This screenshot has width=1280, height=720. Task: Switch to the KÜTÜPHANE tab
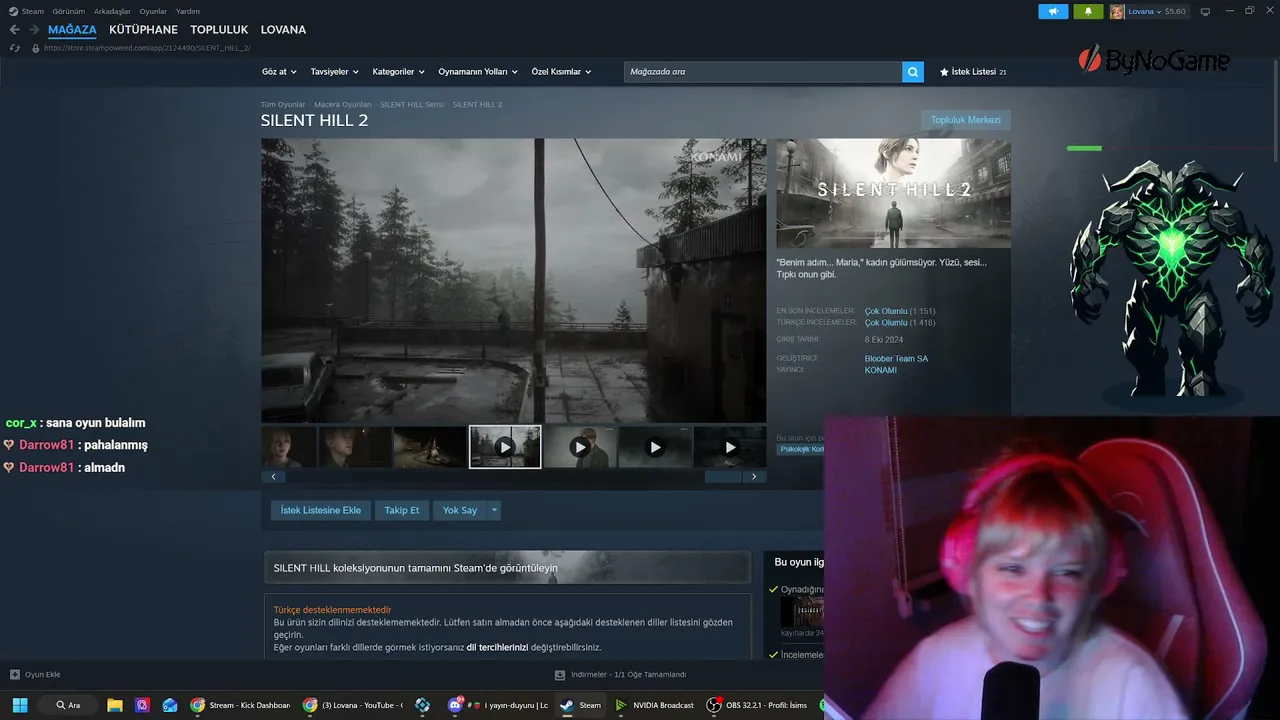pyautogui.click(x=143, y=30)
